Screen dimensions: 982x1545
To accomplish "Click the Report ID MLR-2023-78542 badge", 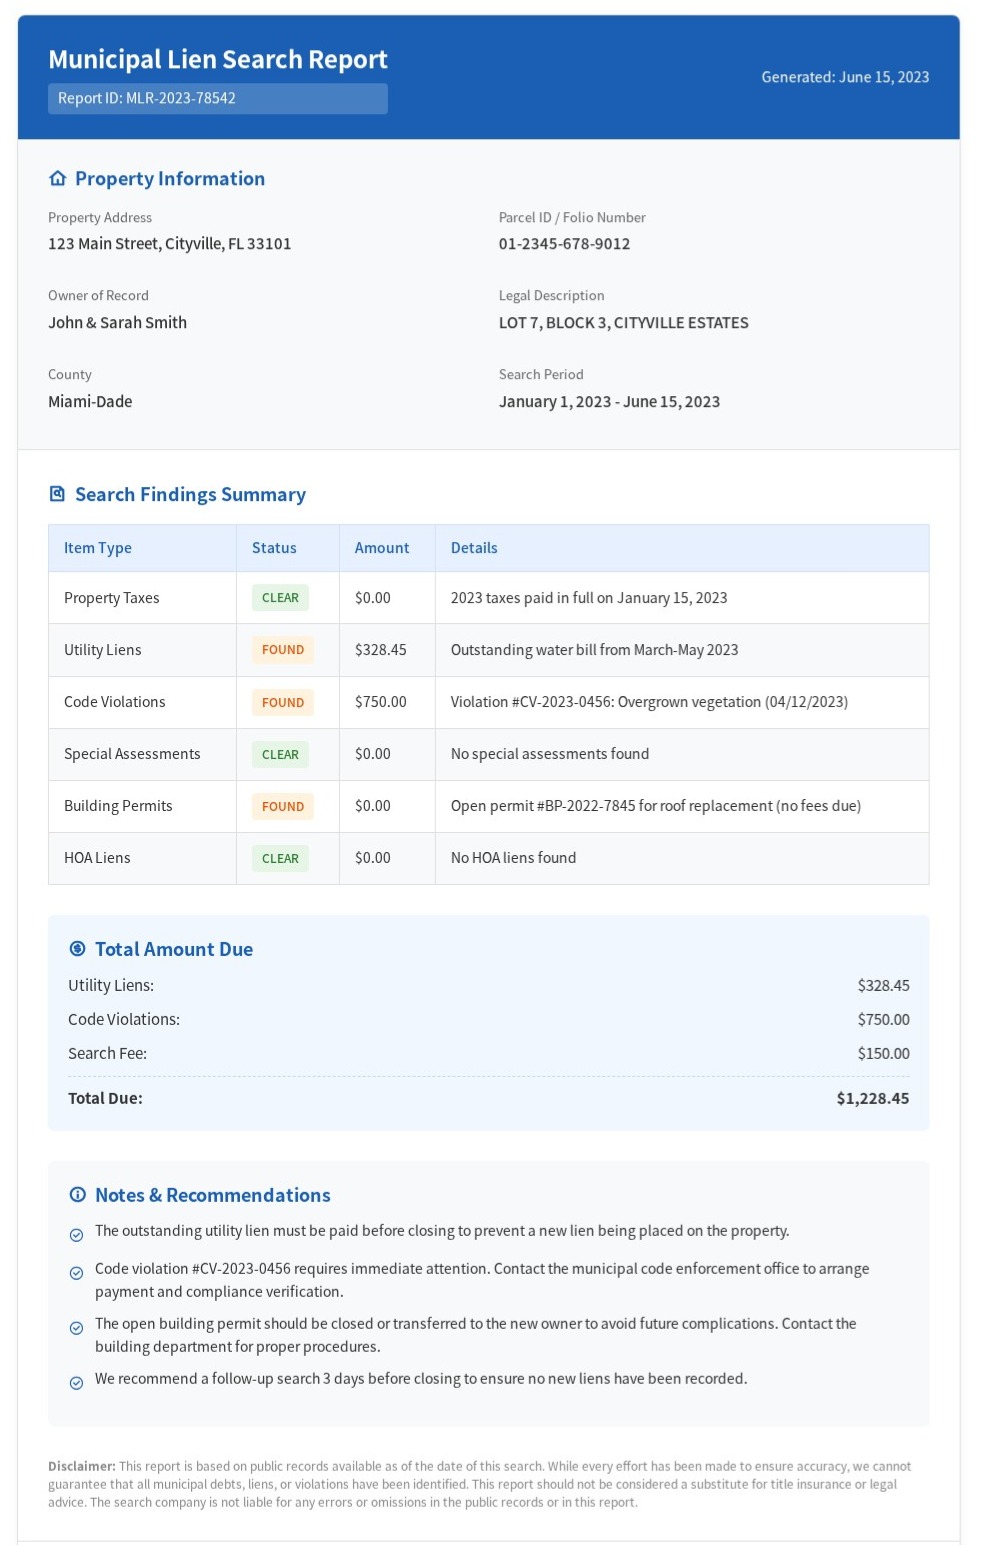I will click(217, 98).
